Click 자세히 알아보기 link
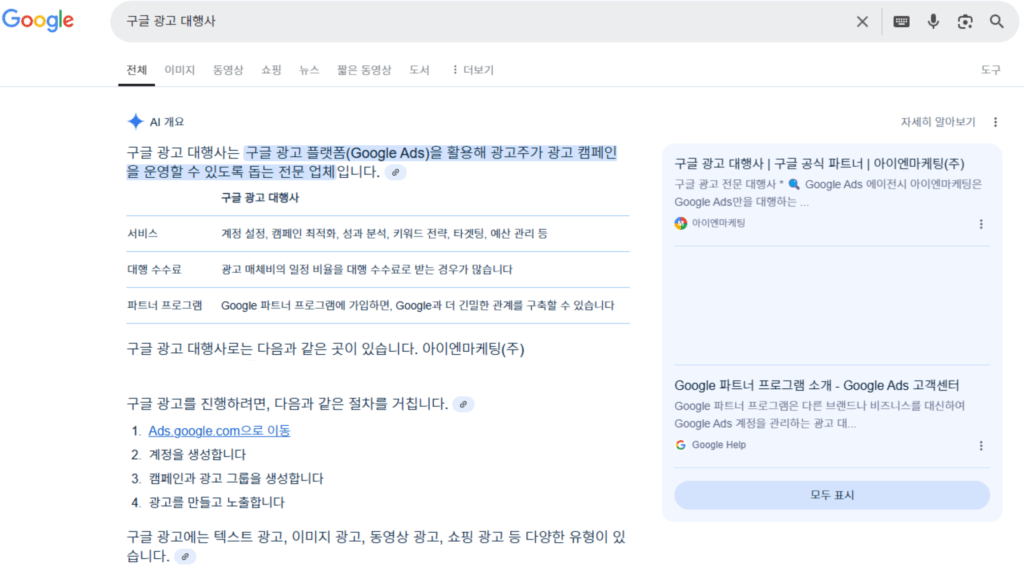 [938, 122]
